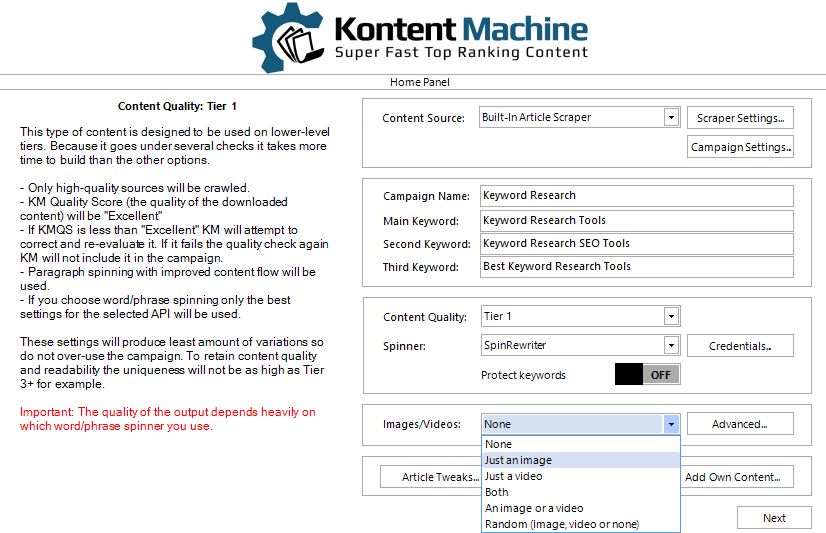The height and width of the screenshot is (533, 826).
Task: Click the Advanced button
Action: (740, 424)
